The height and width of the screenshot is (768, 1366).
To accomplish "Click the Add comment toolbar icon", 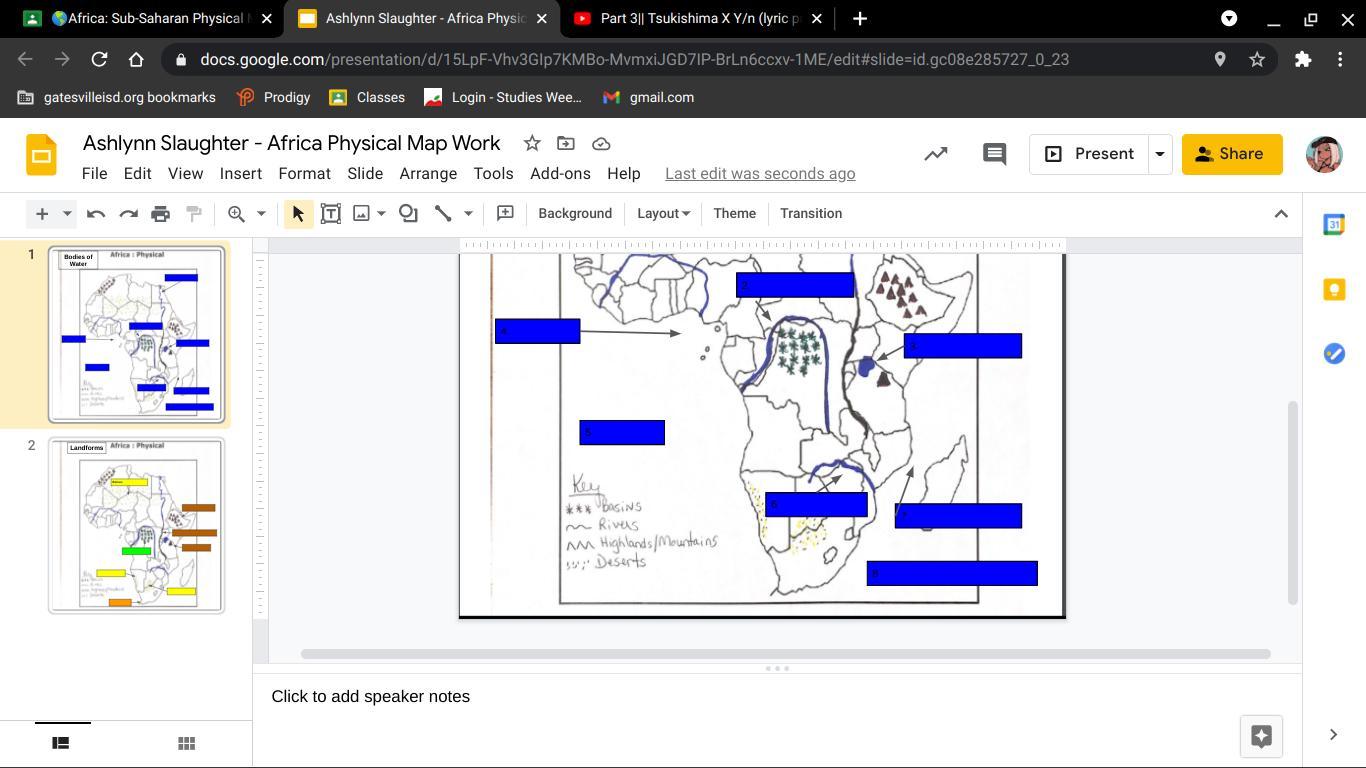I will [505, 213].
